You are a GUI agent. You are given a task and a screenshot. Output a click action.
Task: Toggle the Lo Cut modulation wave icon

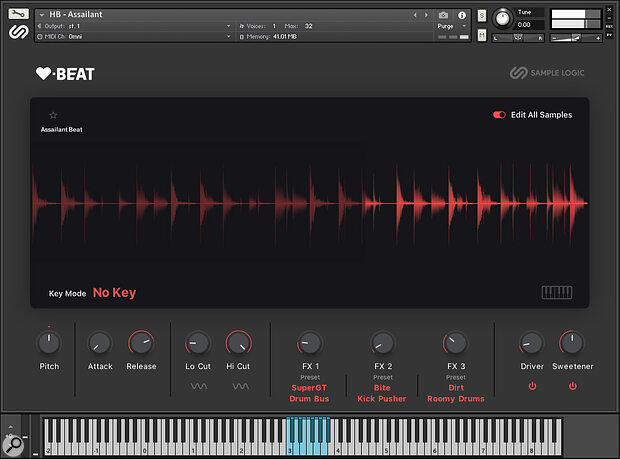(199, 386)
